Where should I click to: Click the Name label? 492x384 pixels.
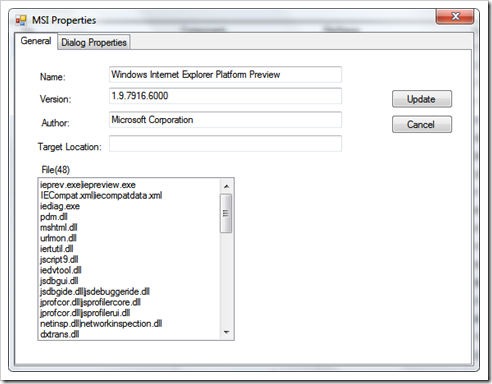[x=53, y=77]
